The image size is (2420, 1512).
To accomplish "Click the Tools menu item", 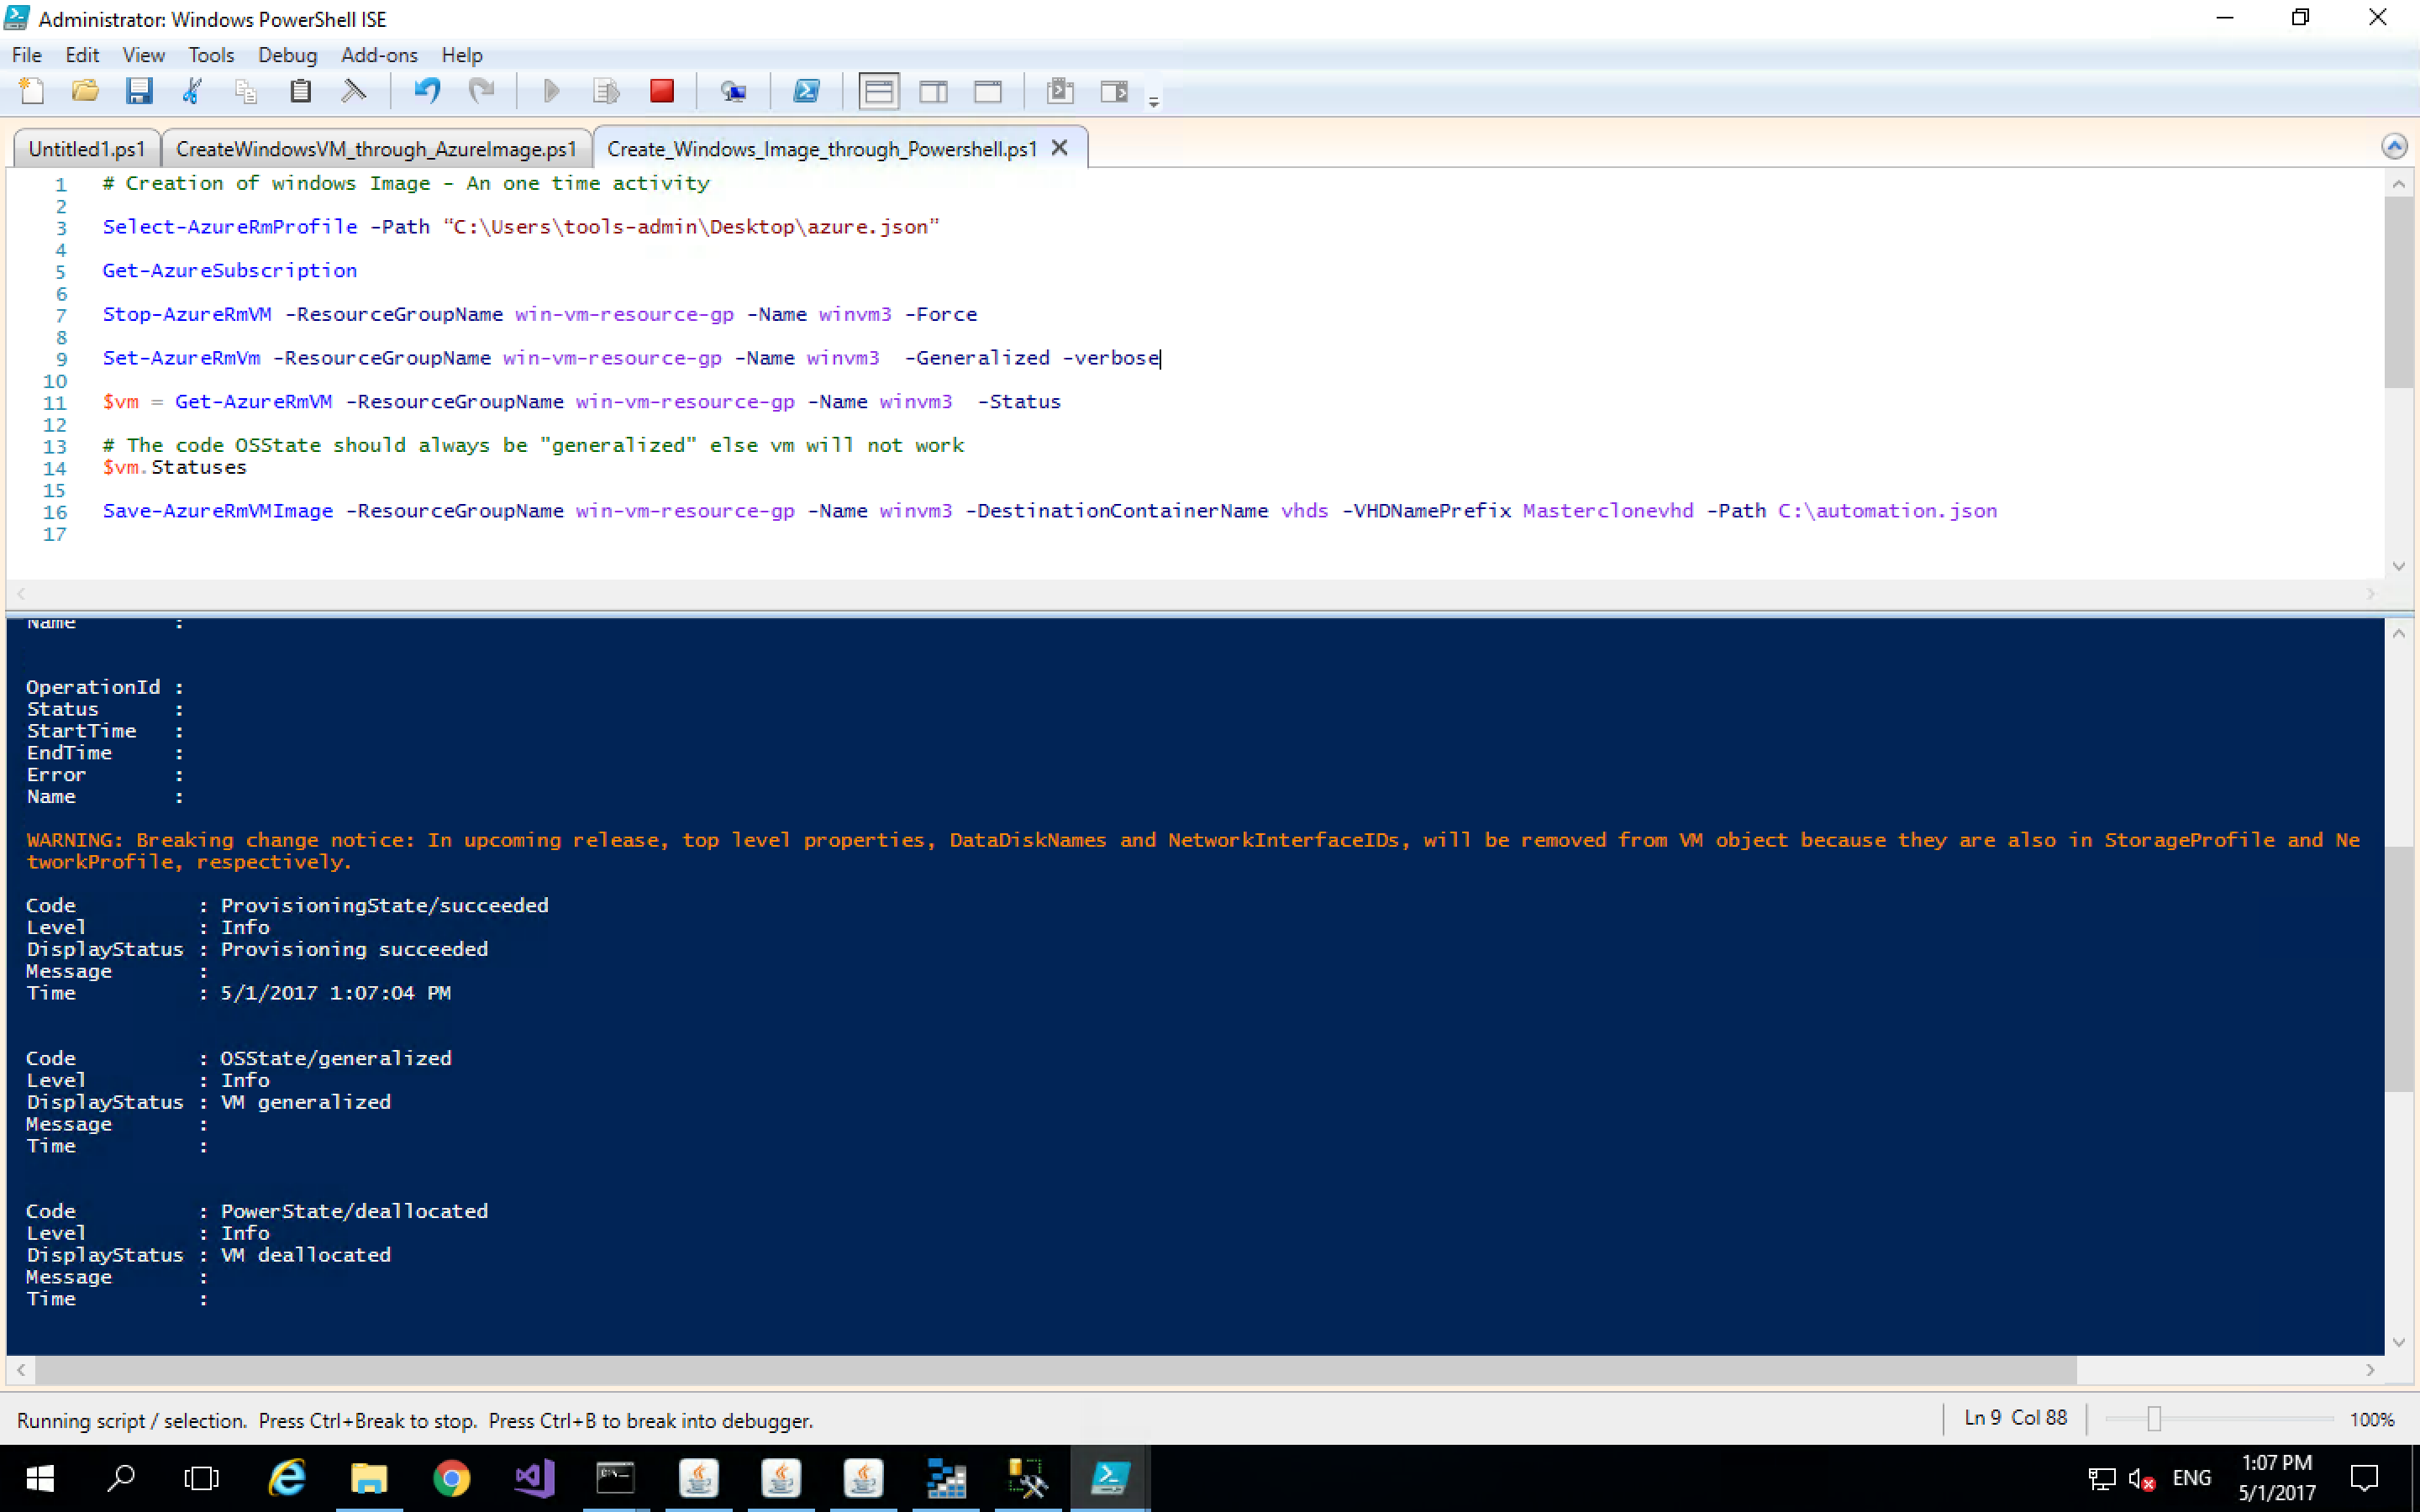I will [209, 54].
